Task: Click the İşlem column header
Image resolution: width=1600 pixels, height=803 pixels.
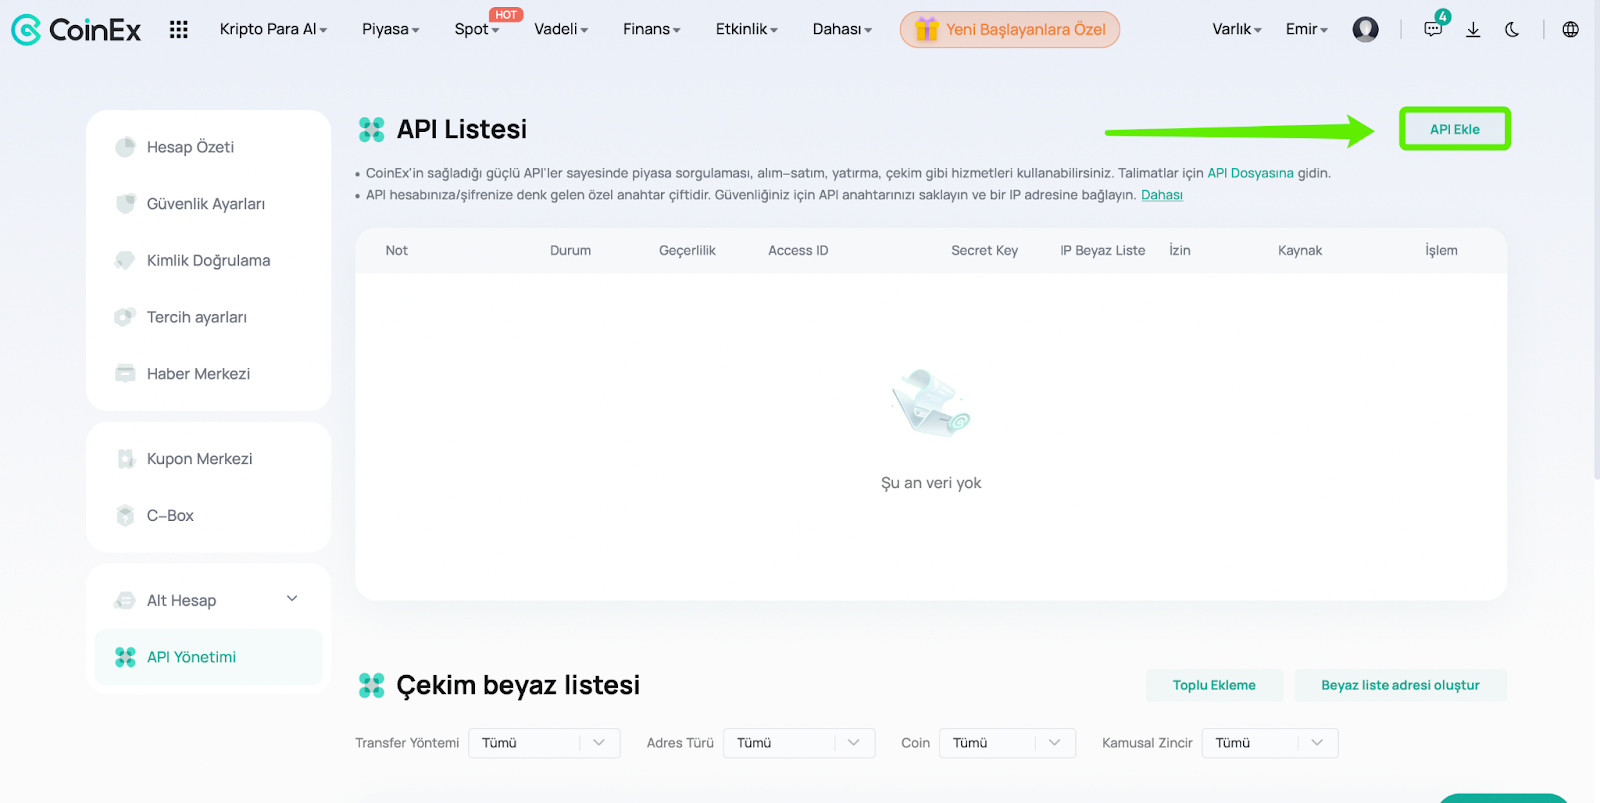Action: pyautogui.click(x=1441, y=251)
